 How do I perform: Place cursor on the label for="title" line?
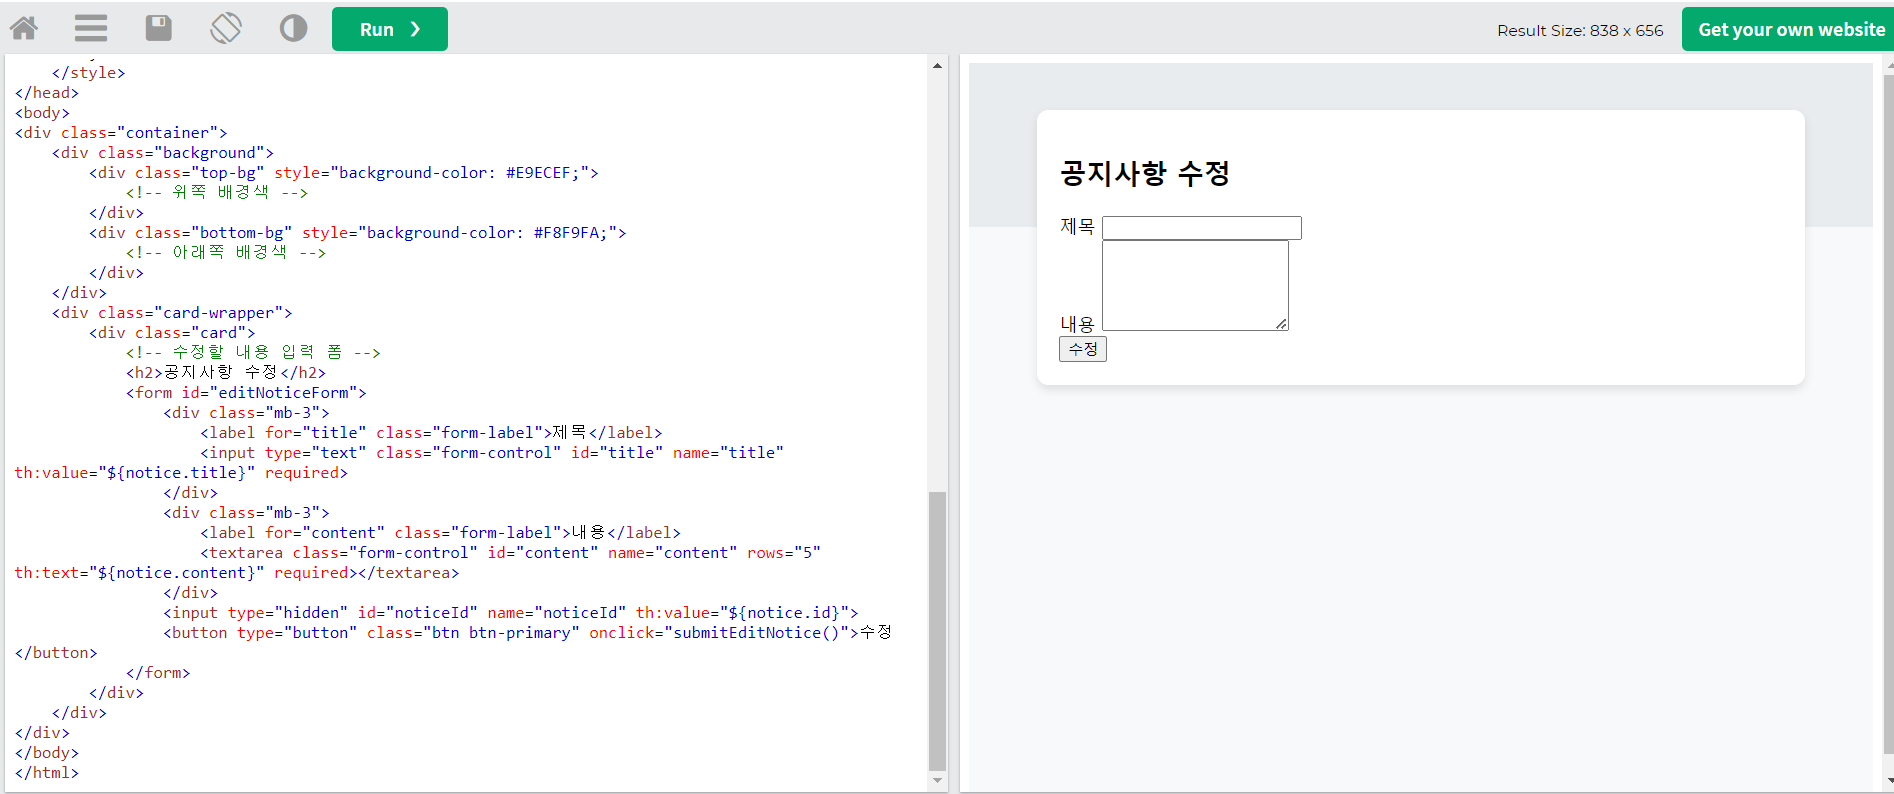coord(431,433)
